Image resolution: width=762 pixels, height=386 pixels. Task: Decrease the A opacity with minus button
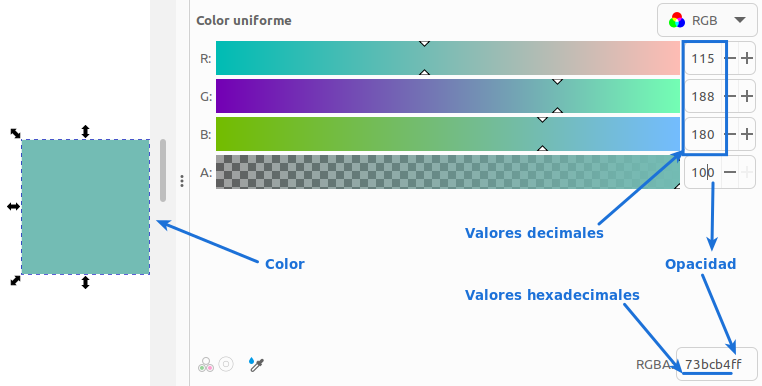coord(730,172)
